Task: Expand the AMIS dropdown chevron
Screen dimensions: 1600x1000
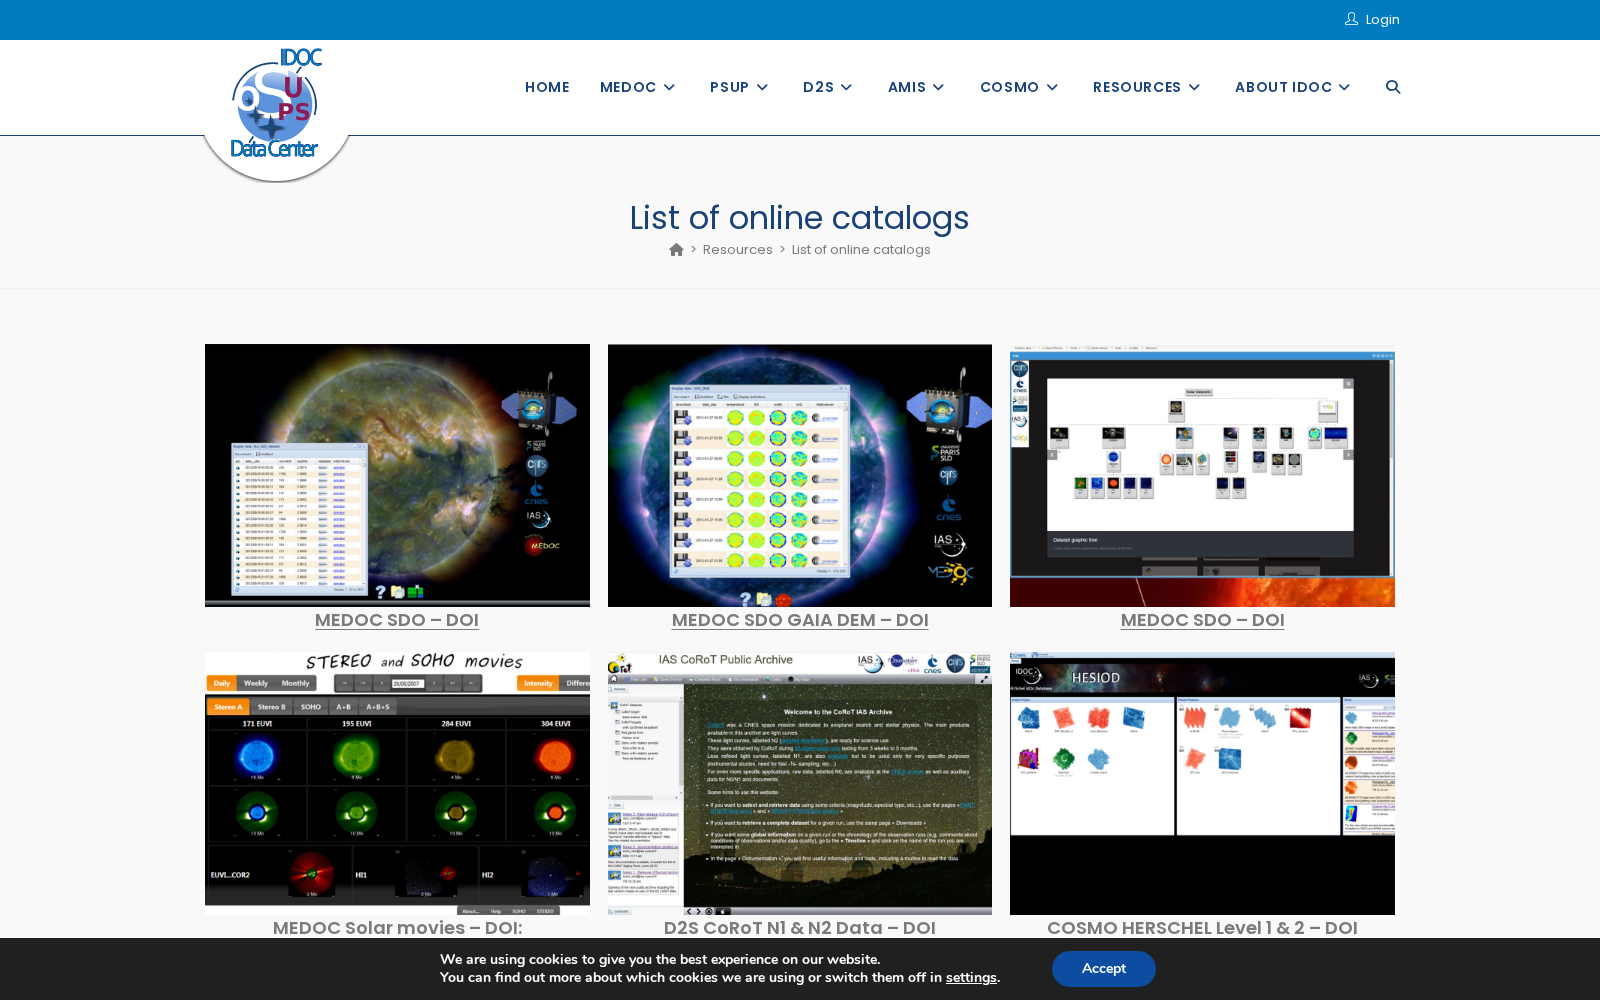Action: pos(938,87)
